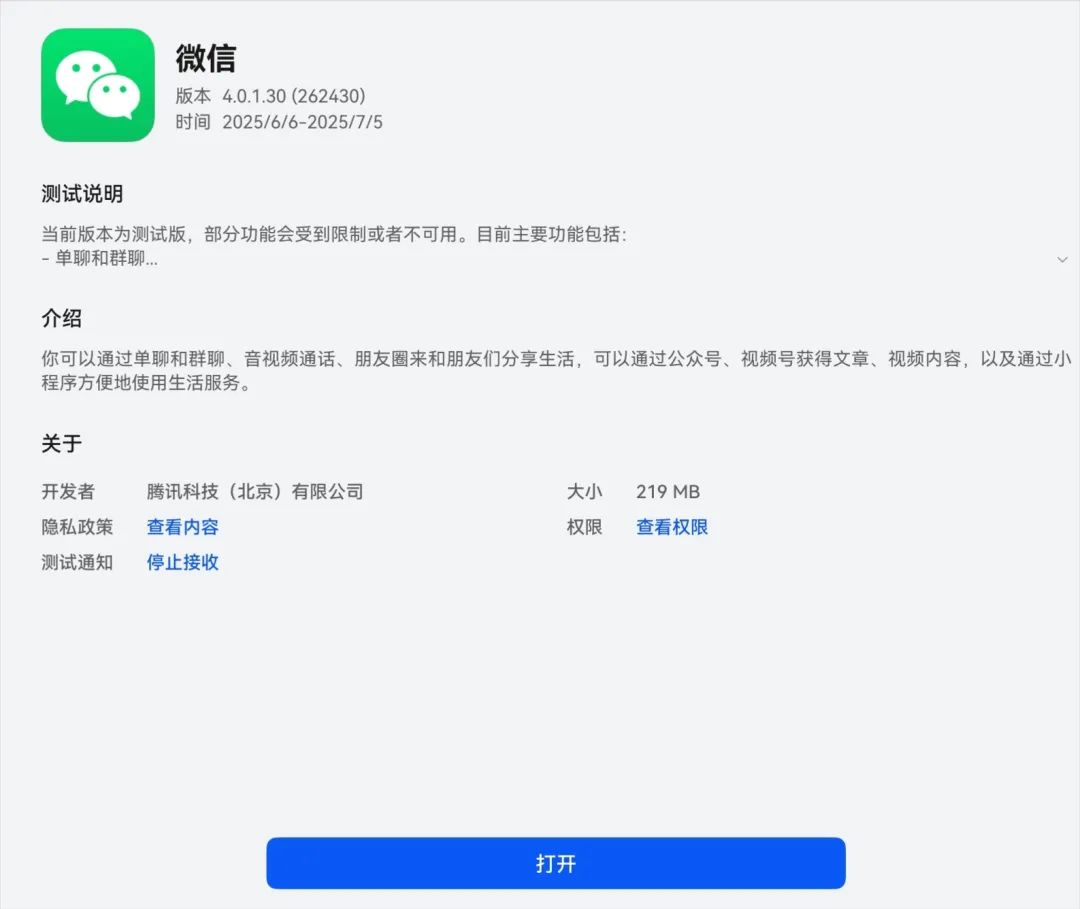Click the introduction paragraph text

[x=556, y=370]
